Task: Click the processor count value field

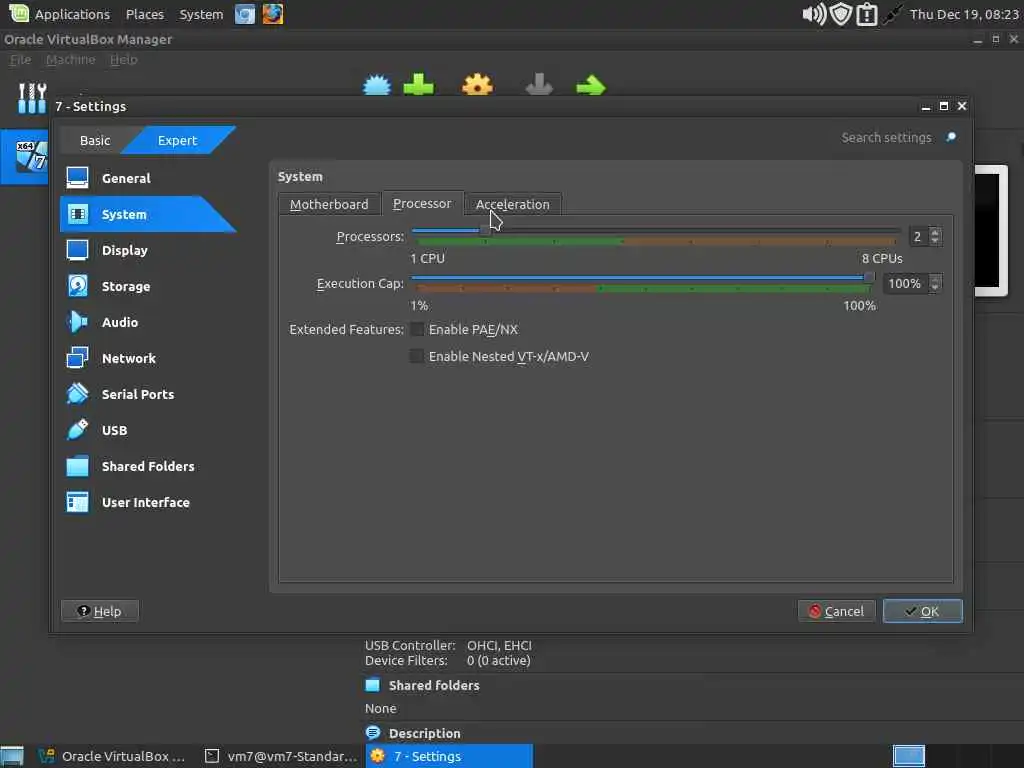Action: point(918,236)
